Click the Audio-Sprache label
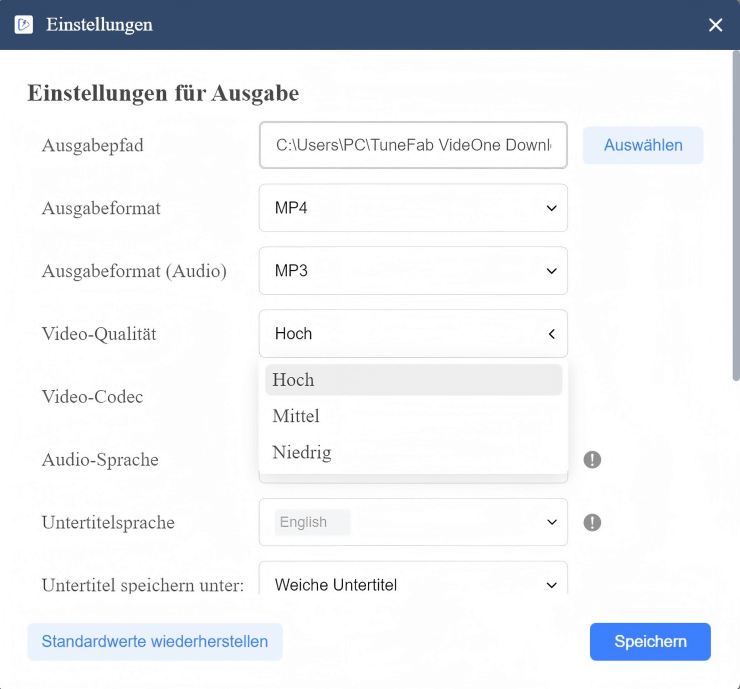740x689 pixels. pos(100,460)
